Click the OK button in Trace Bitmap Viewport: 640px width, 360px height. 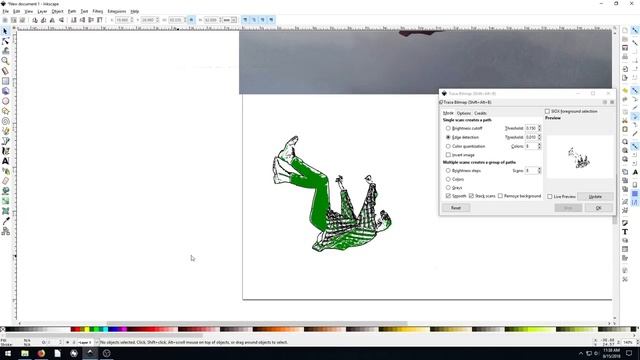coord(598,208)
